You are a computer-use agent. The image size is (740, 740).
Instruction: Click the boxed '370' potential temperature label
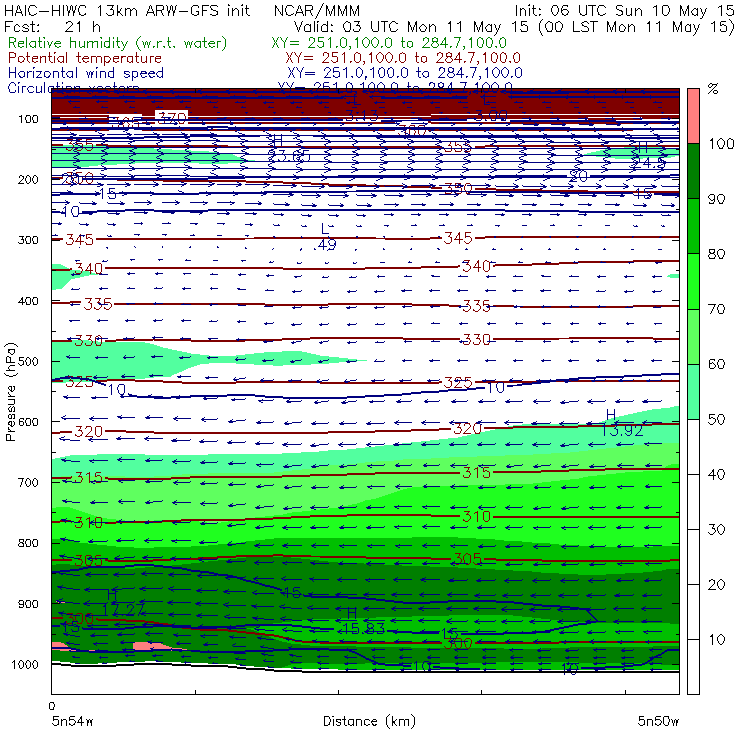click(172, 118)
